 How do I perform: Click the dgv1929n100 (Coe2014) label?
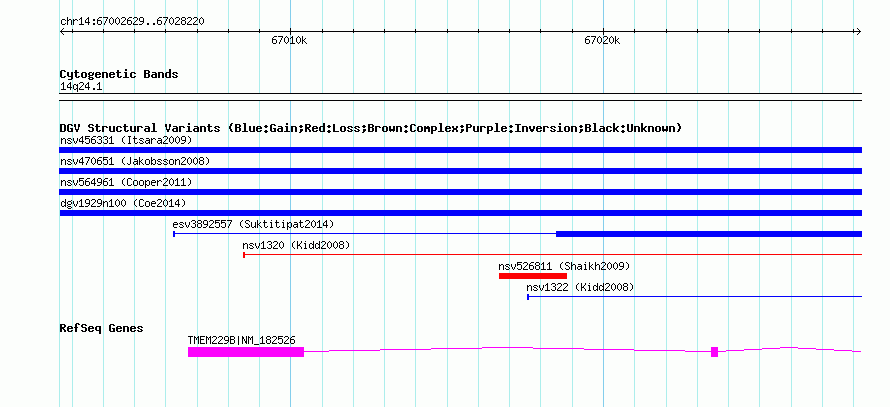click(x=123, y=203)
